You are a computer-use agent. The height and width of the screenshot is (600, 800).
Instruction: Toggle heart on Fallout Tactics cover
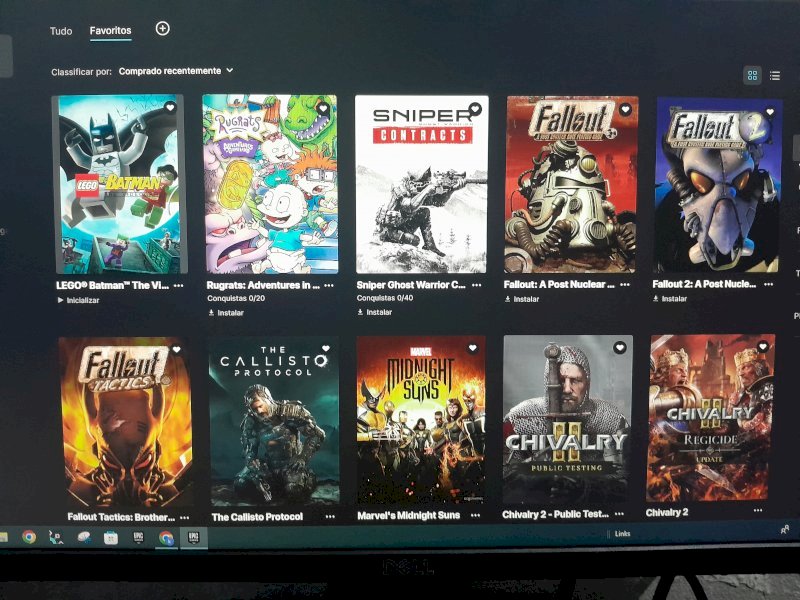click(x=177, y=349)
